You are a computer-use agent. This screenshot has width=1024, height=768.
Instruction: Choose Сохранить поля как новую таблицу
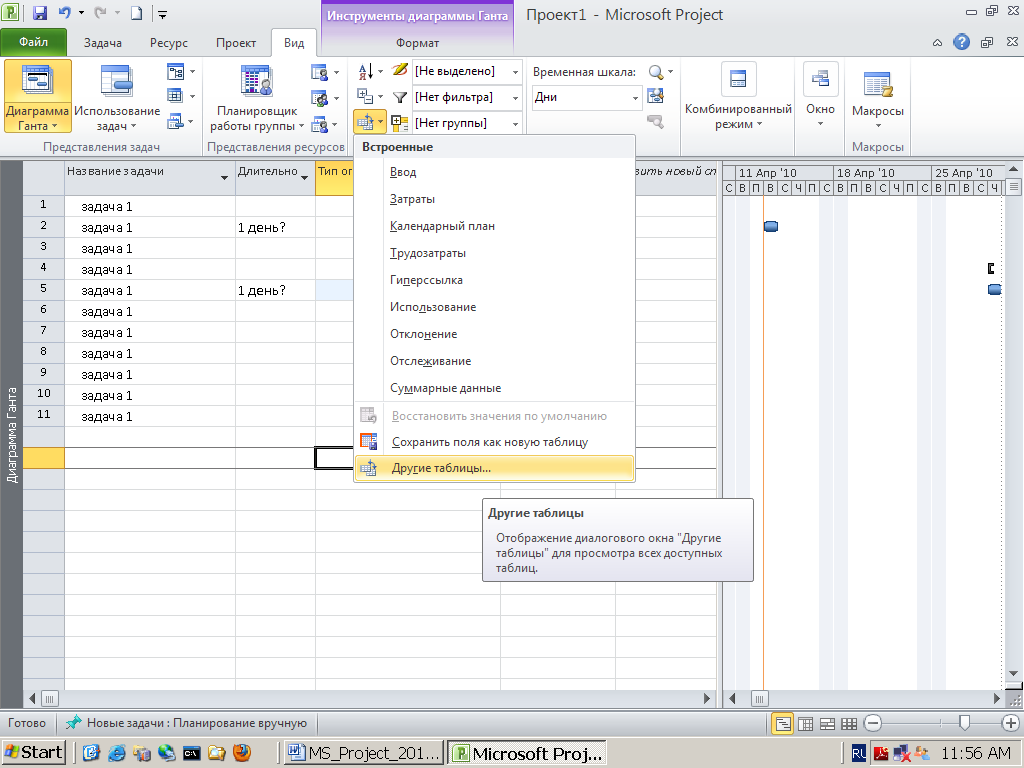tap(494, 442)
